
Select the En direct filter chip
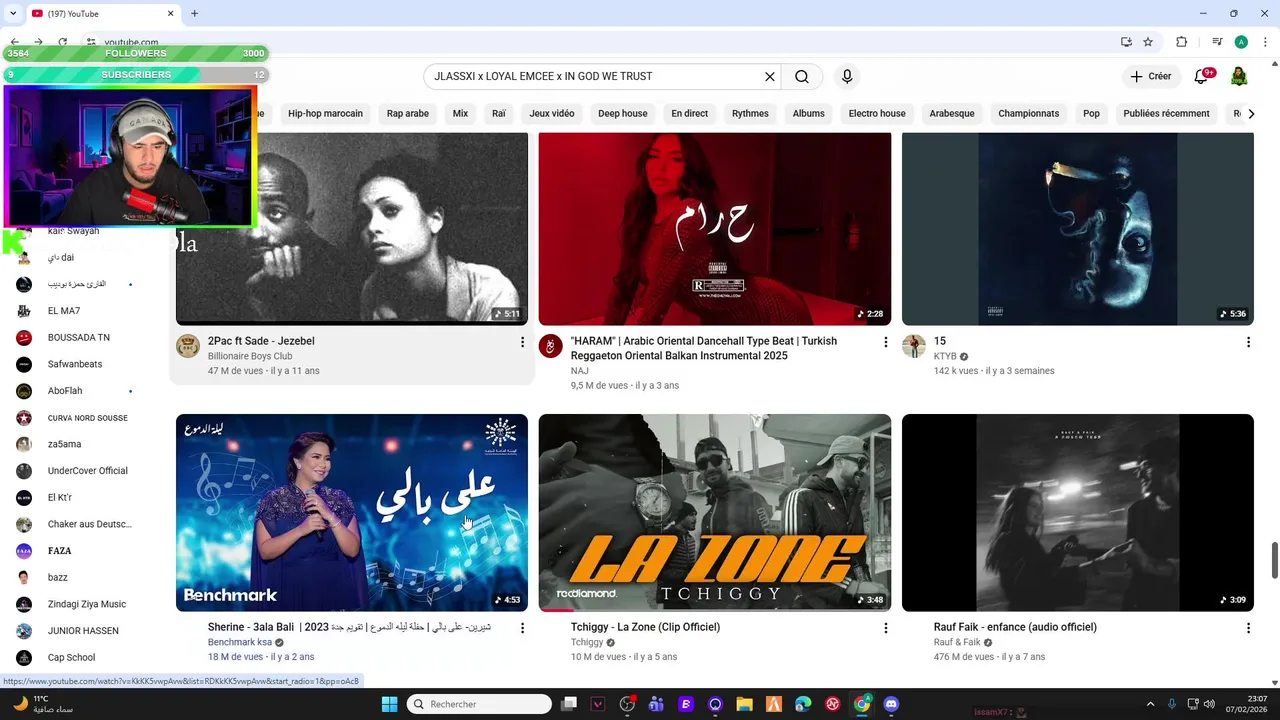(690, 113)
